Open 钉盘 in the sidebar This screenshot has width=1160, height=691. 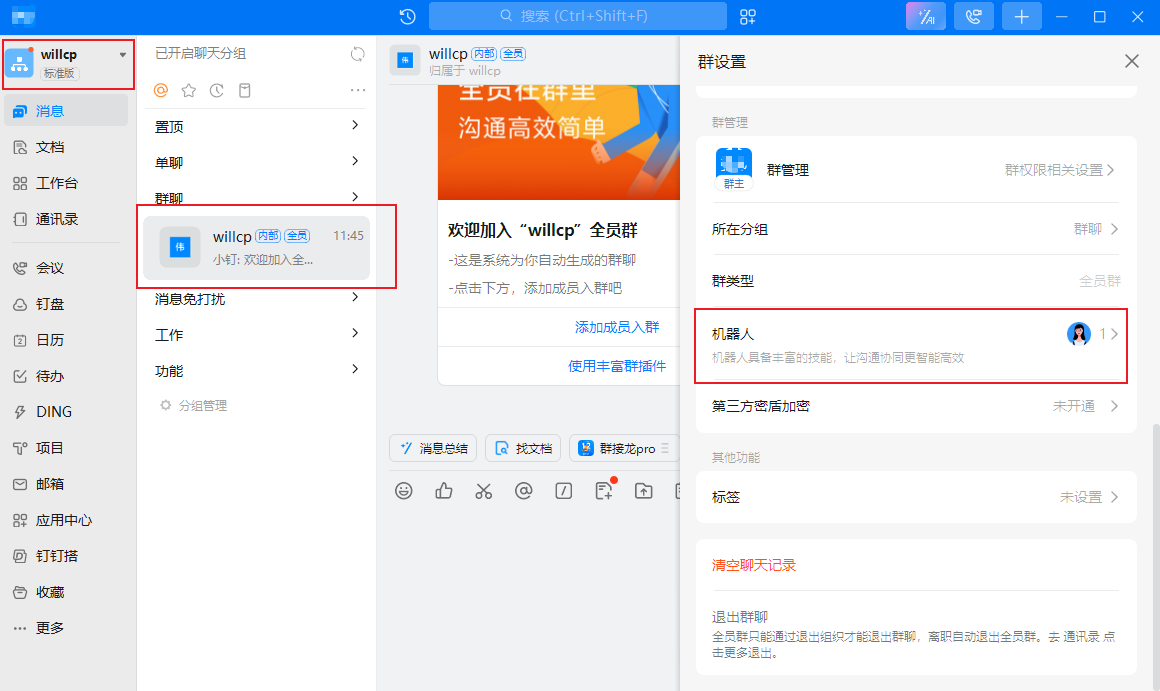click(x=66, y=304)
